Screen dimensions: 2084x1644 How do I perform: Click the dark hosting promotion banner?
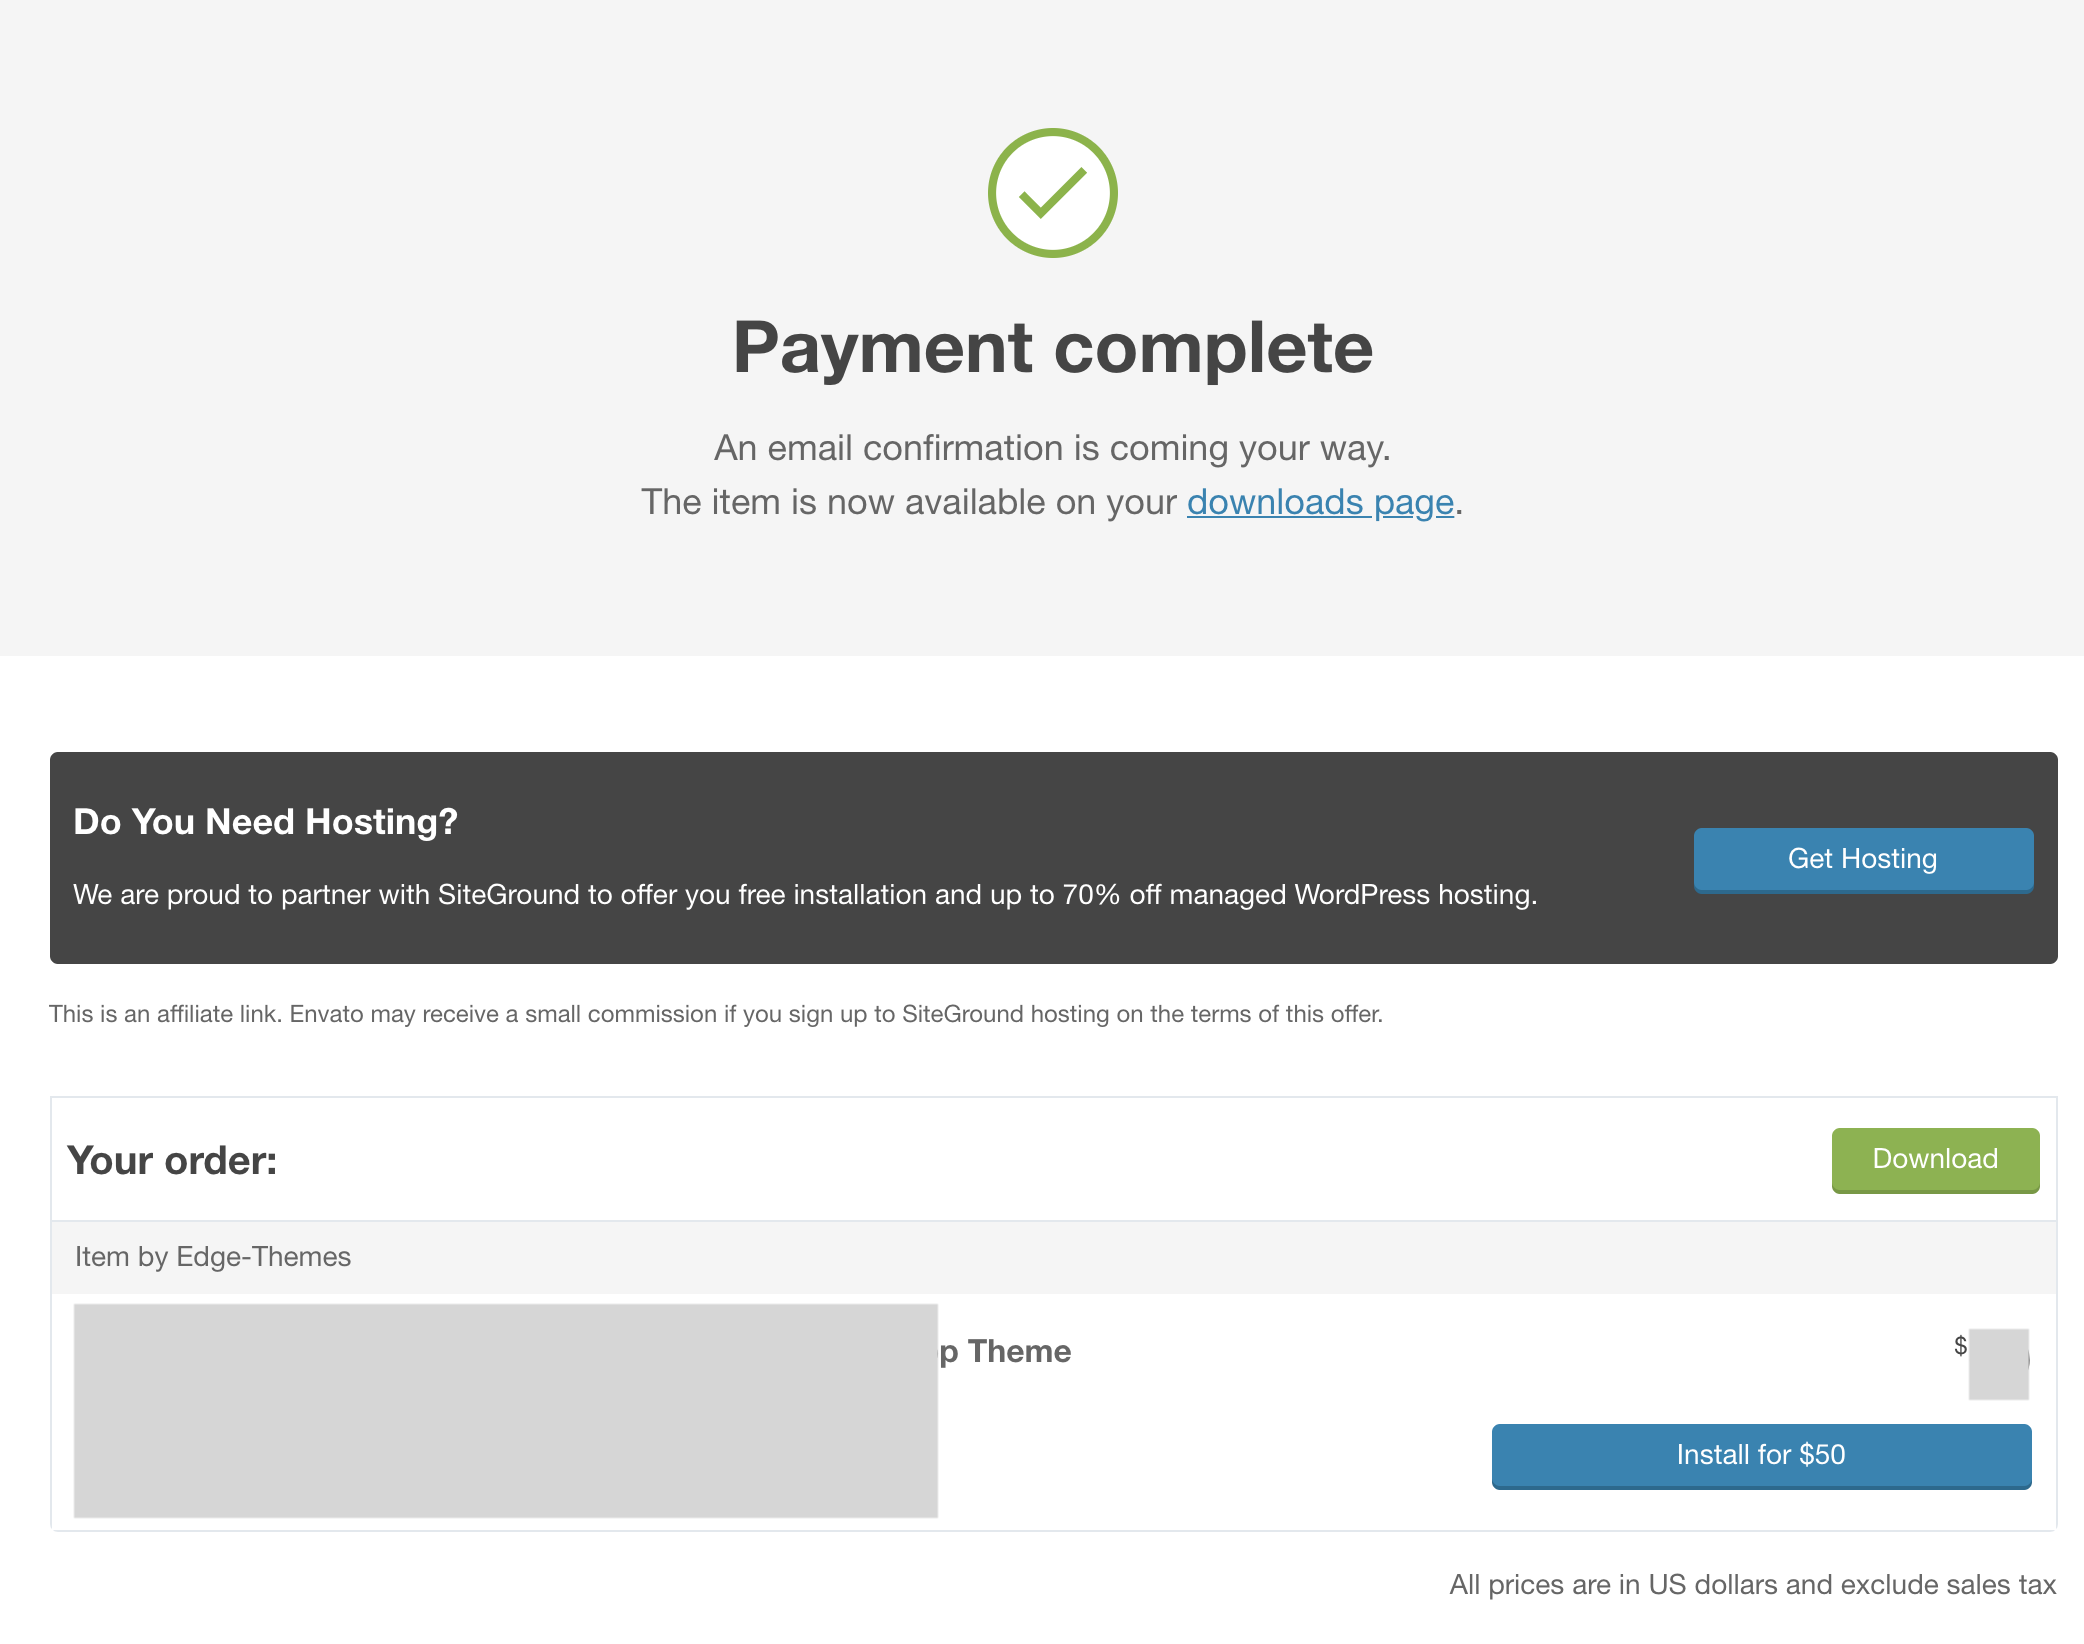(1054, 858)
